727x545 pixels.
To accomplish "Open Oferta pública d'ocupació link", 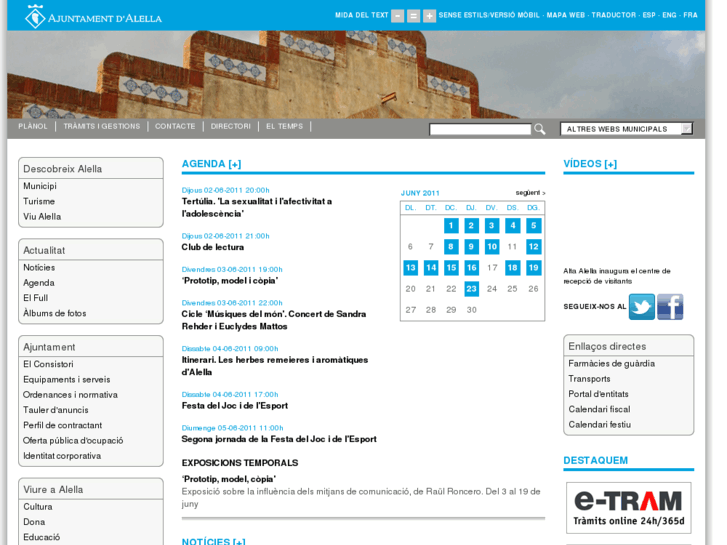I will tap(73, 441).
